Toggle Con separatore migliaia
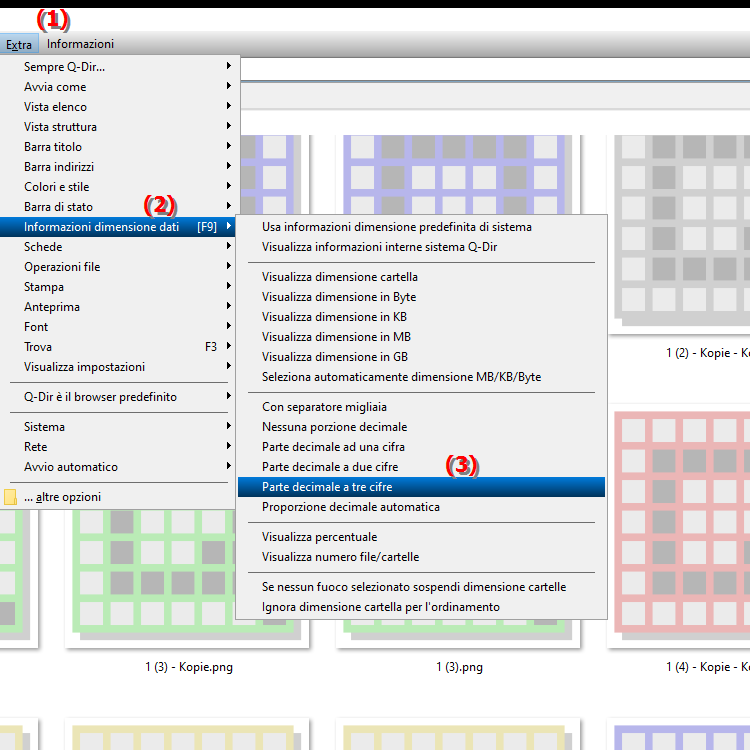 point(421,407)
